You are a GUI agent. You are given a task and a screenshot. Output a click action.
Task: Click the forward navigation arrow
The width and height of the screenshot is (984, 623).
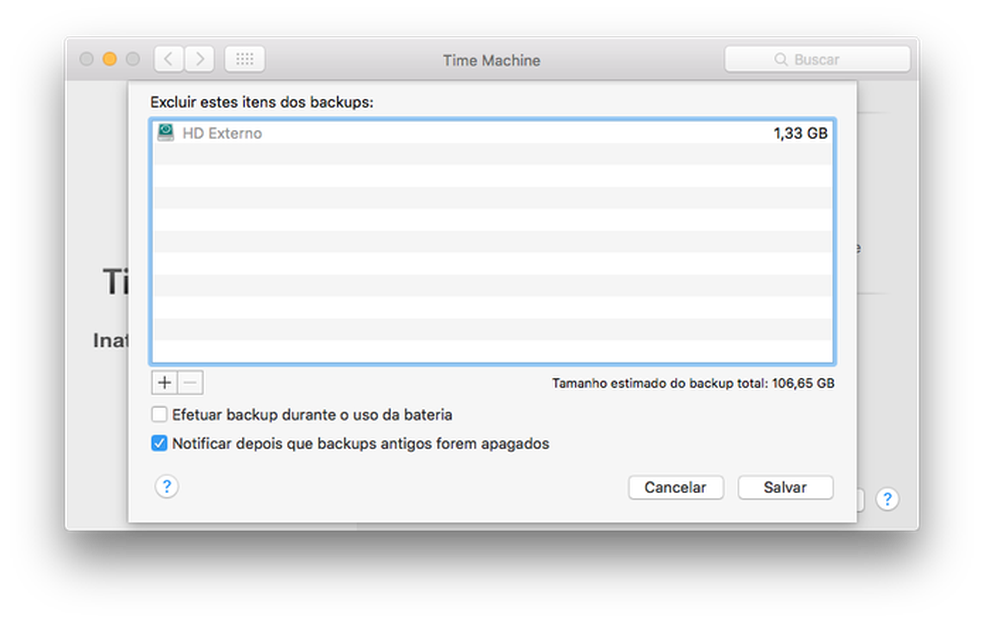coord(200,59)
